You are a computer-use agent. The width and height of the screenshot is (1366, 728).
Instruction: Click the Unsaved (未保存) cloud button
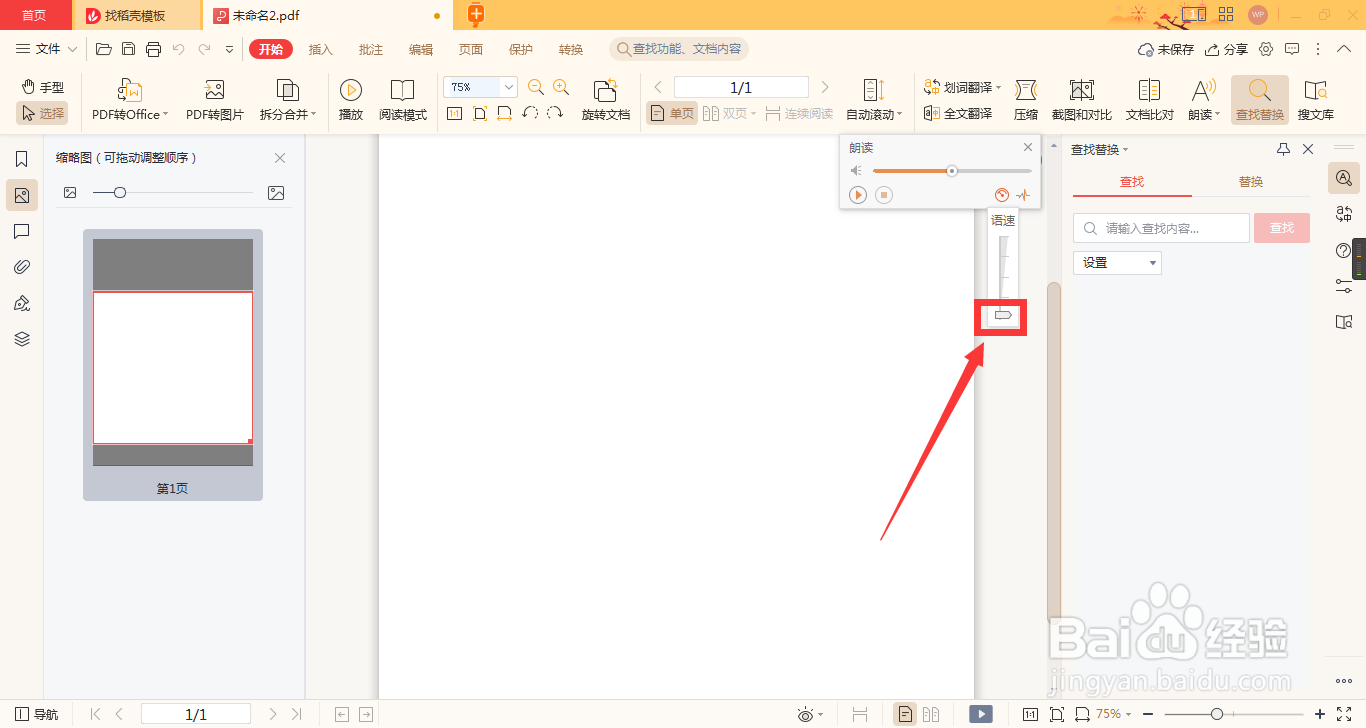(1166, 49)
